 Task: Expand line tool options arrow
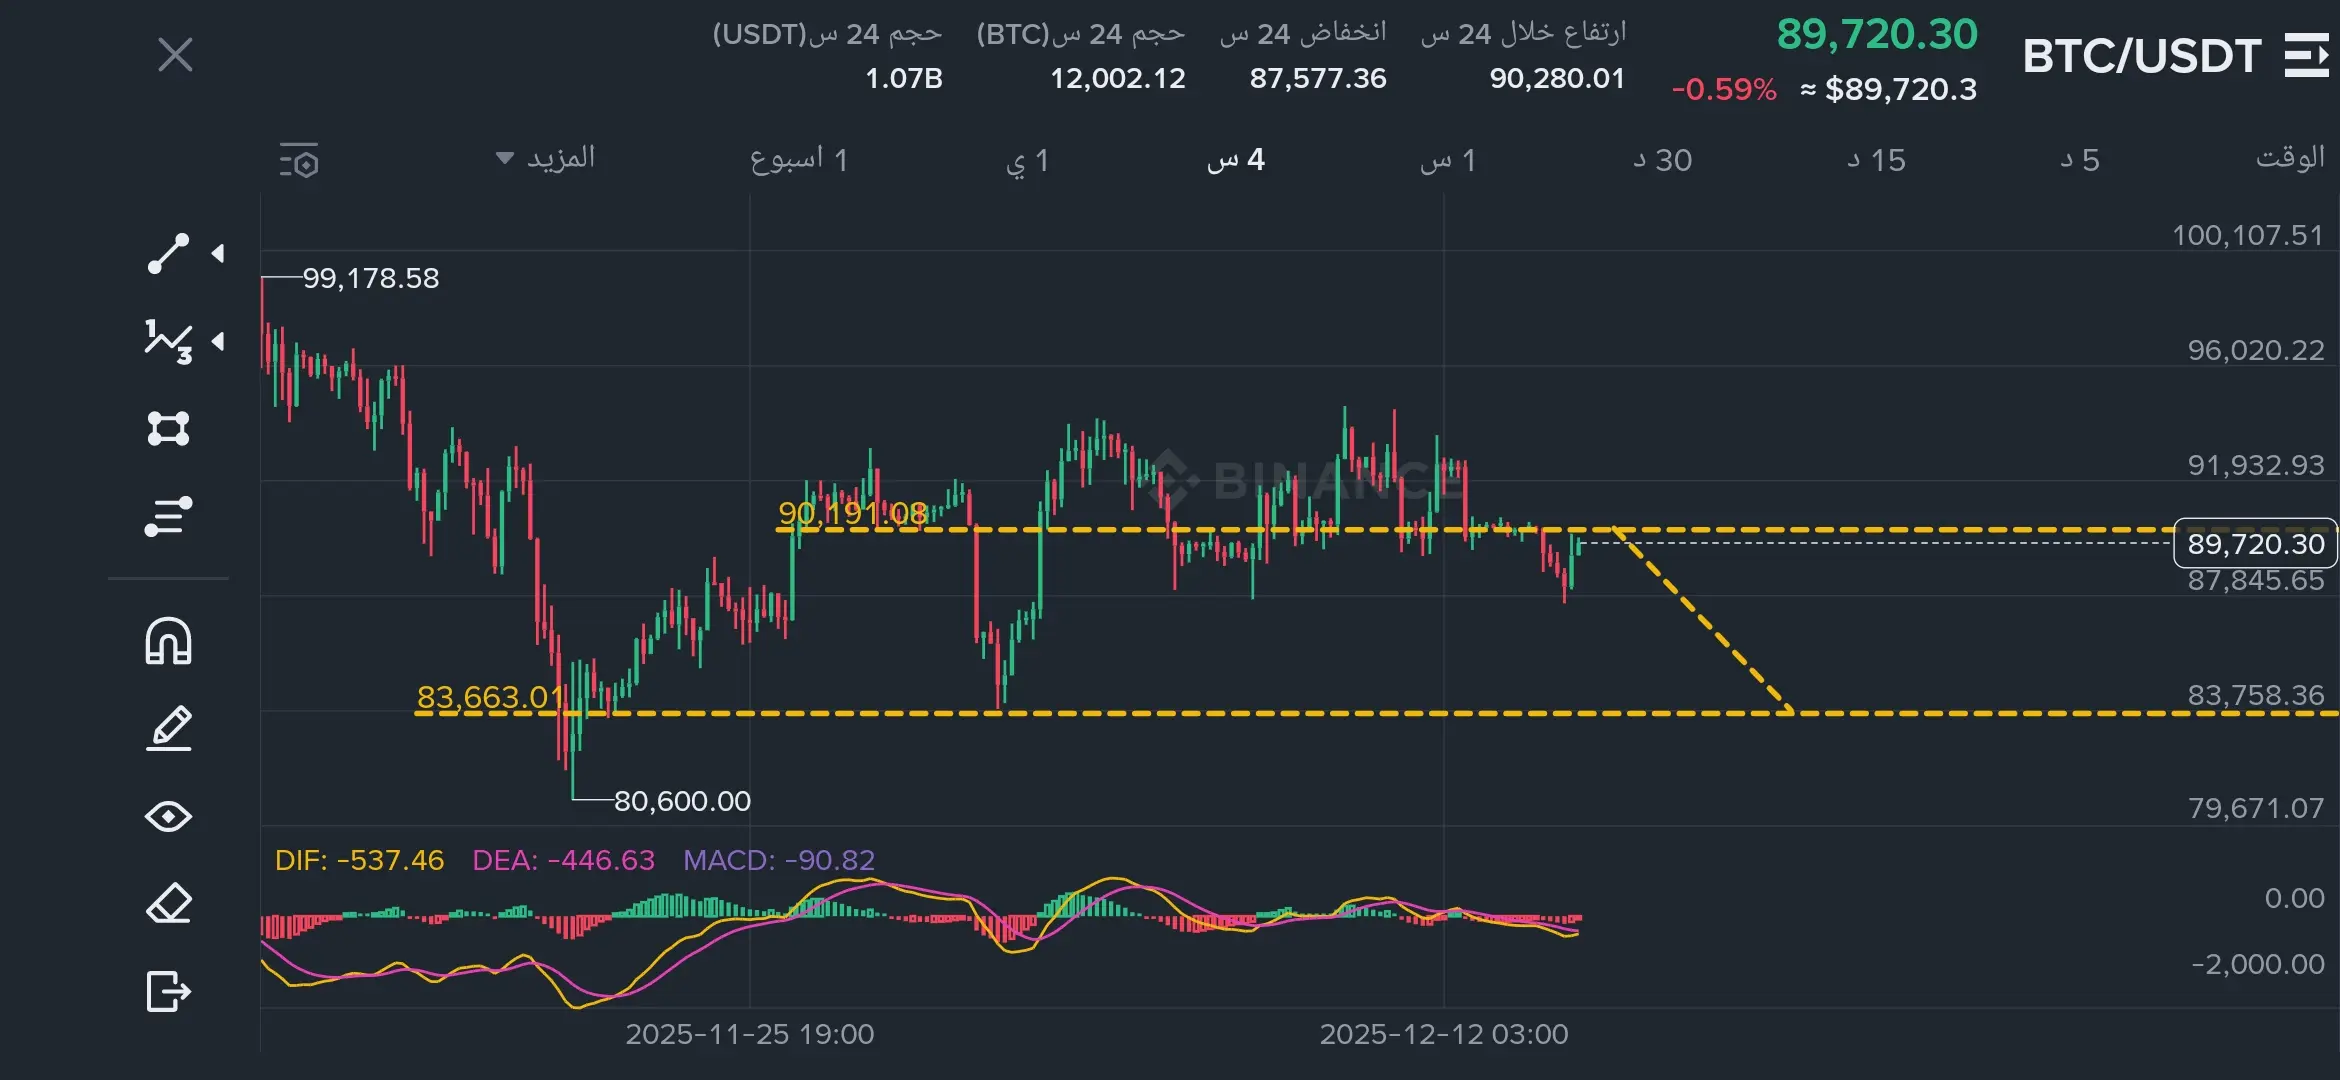[x=218, y=254]
